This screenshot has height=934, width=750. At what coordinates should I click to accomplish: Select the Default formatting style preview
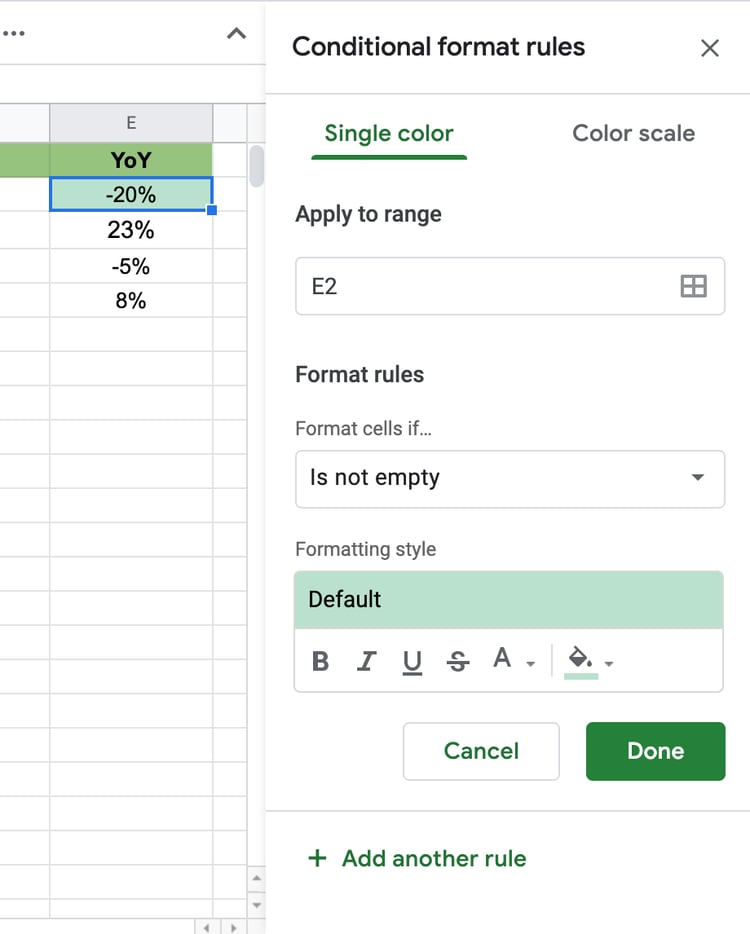509,600
